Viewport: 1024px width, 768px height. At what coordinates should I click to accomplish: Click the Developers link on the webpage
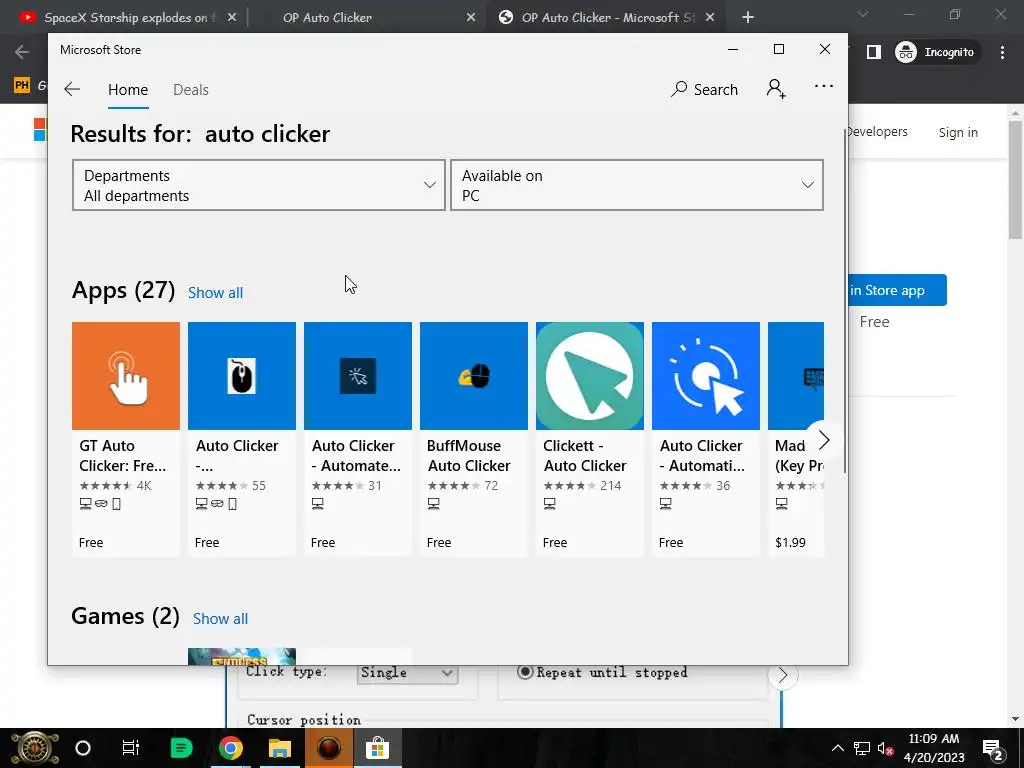pyautogui.click(x=878, y=132)
